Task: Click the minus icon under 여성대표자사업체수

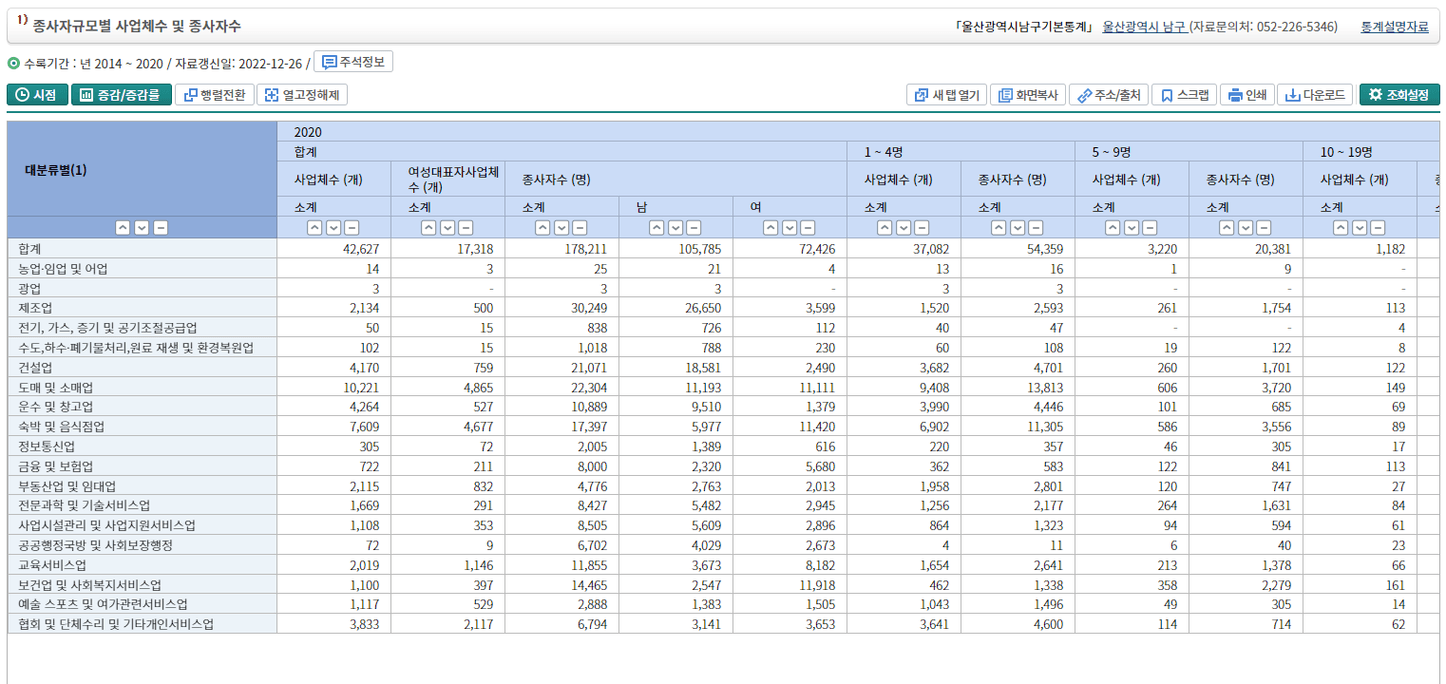Action: (x=466, y=228)
